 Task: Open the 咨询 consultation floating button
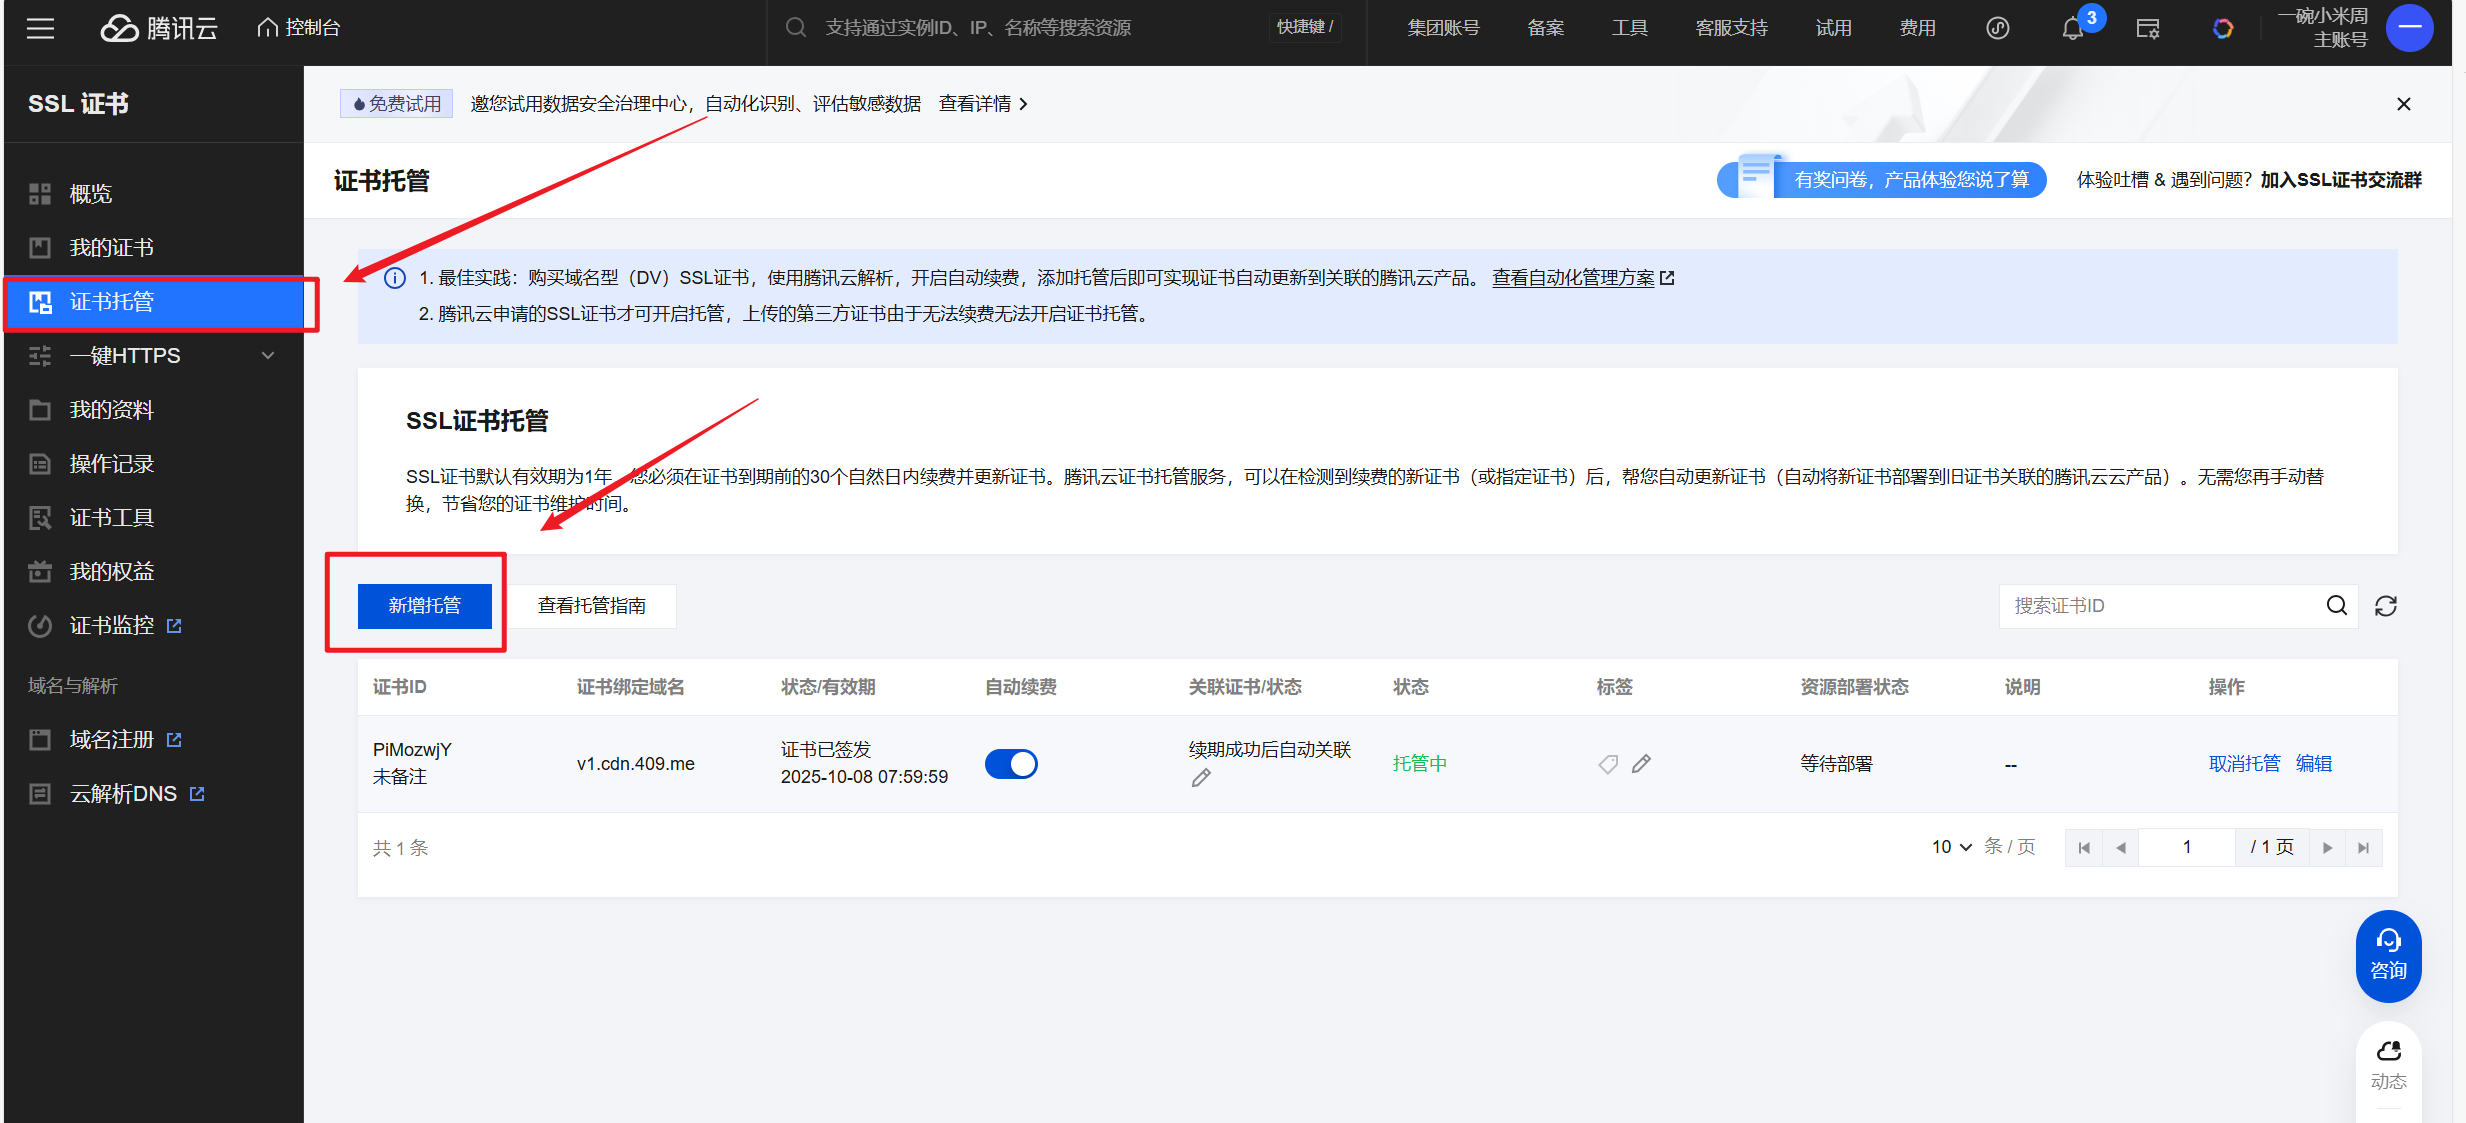point(2388,955)
